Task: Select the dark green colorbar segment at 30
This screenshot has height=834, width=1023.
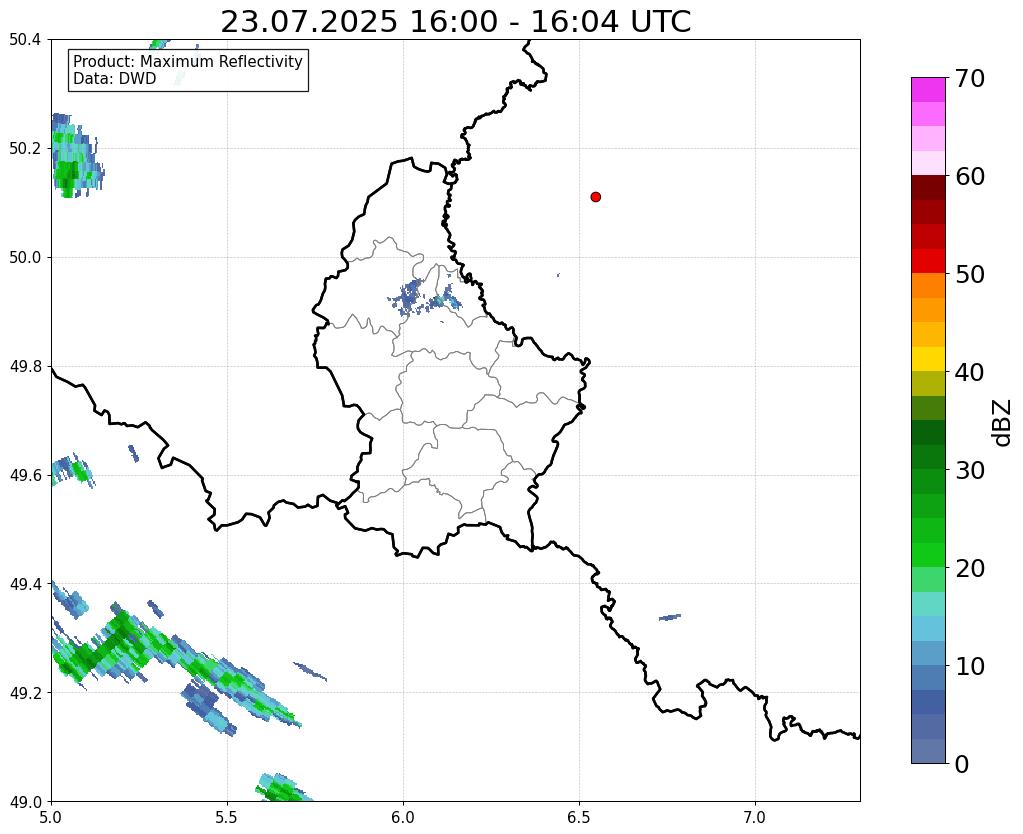Action: [928, 457]
